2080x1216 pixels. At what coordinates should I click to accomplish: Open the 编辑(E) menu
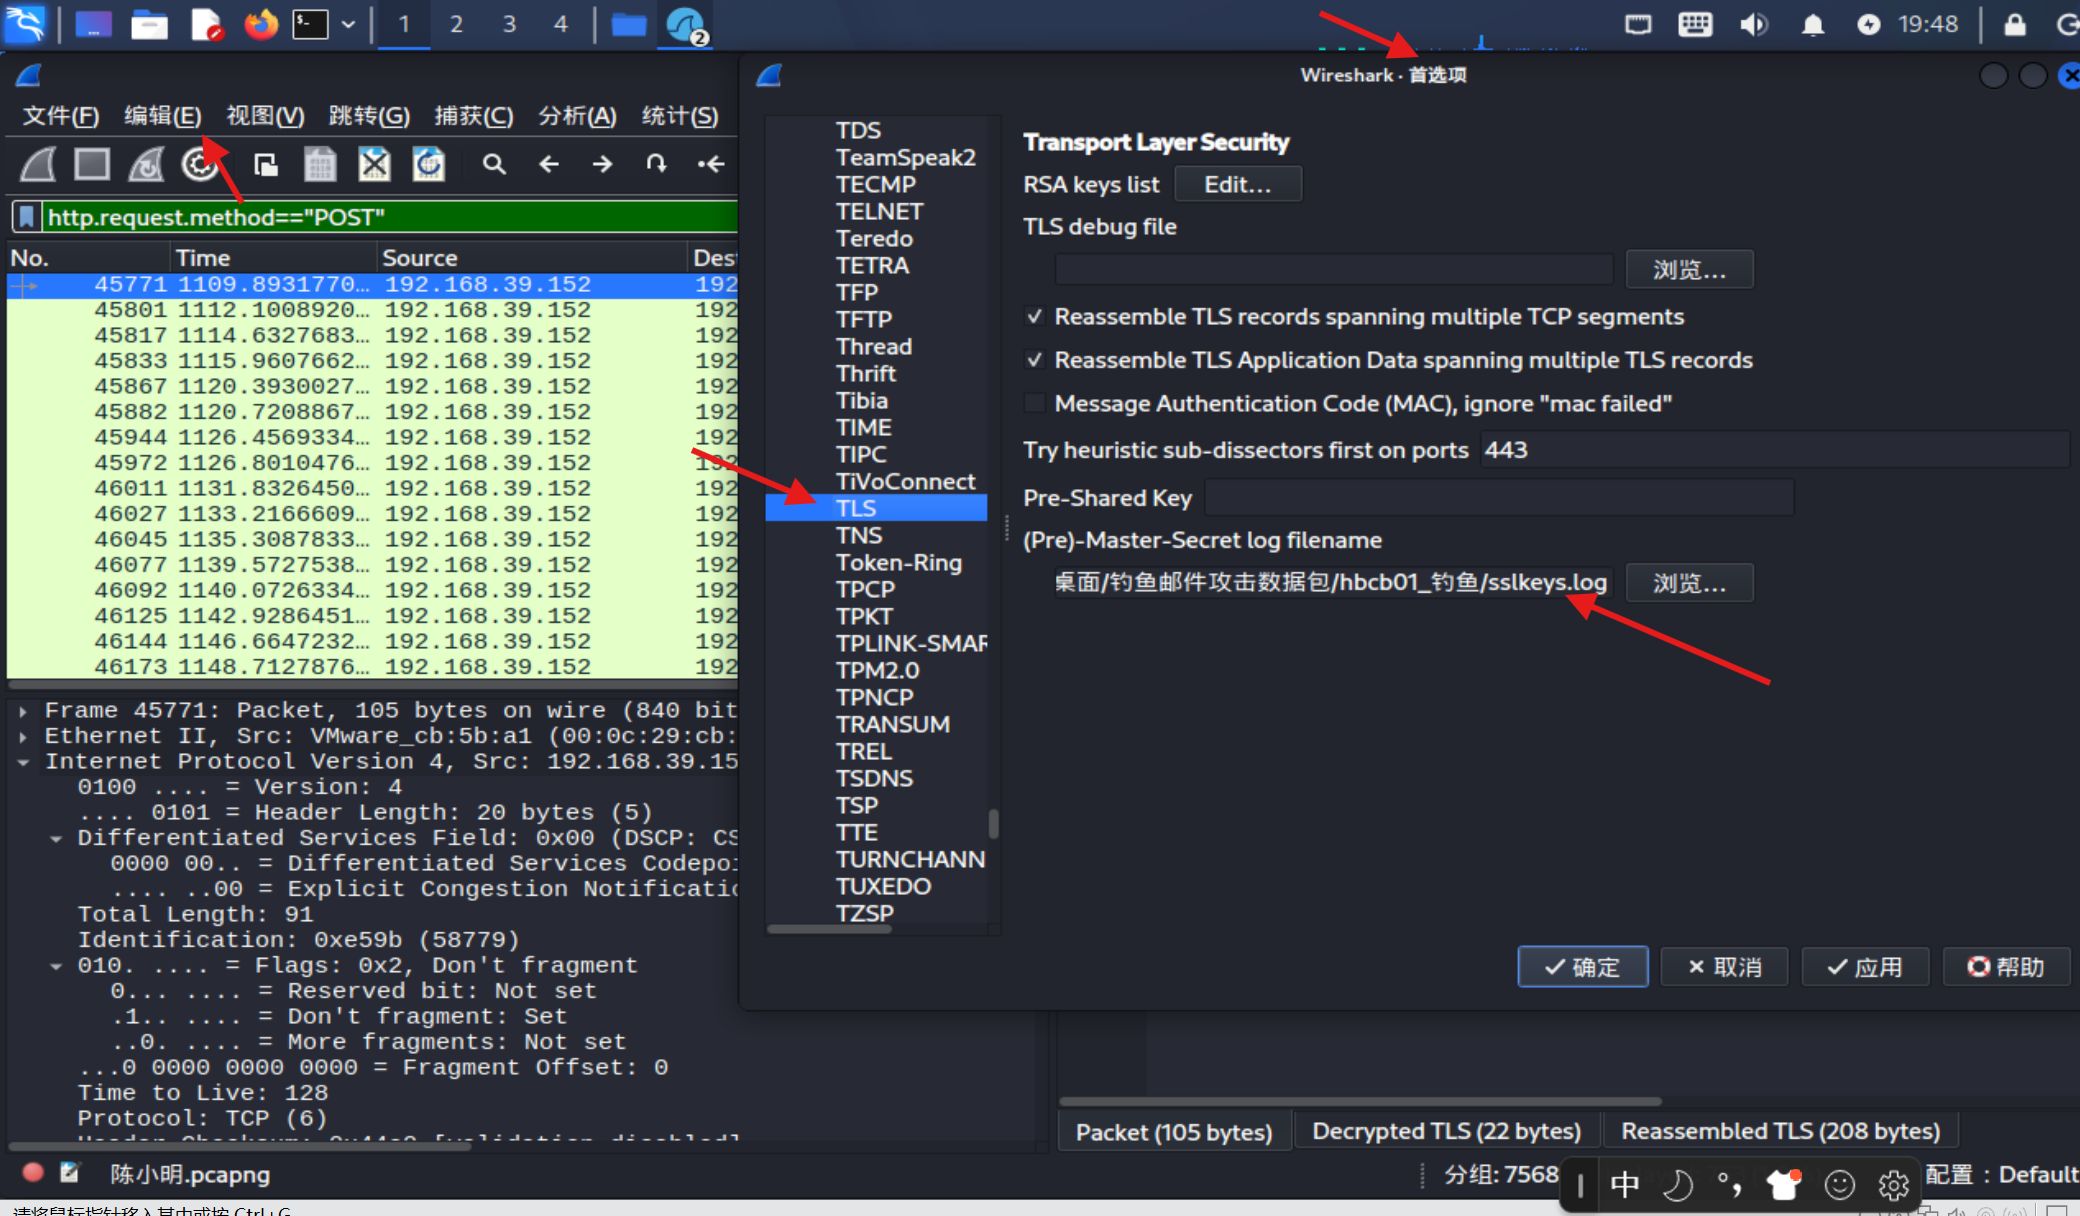(x=163, y=116)
